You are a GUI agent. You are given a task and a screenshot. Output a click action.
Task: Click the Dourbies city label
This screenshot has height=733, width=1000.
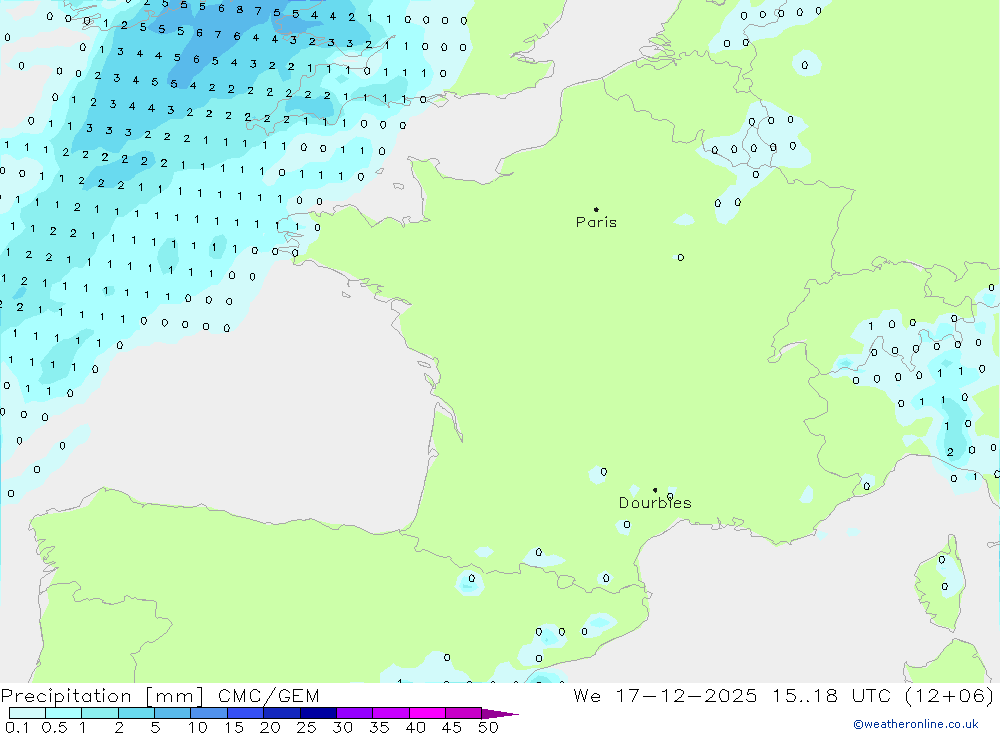coord(655,503)
